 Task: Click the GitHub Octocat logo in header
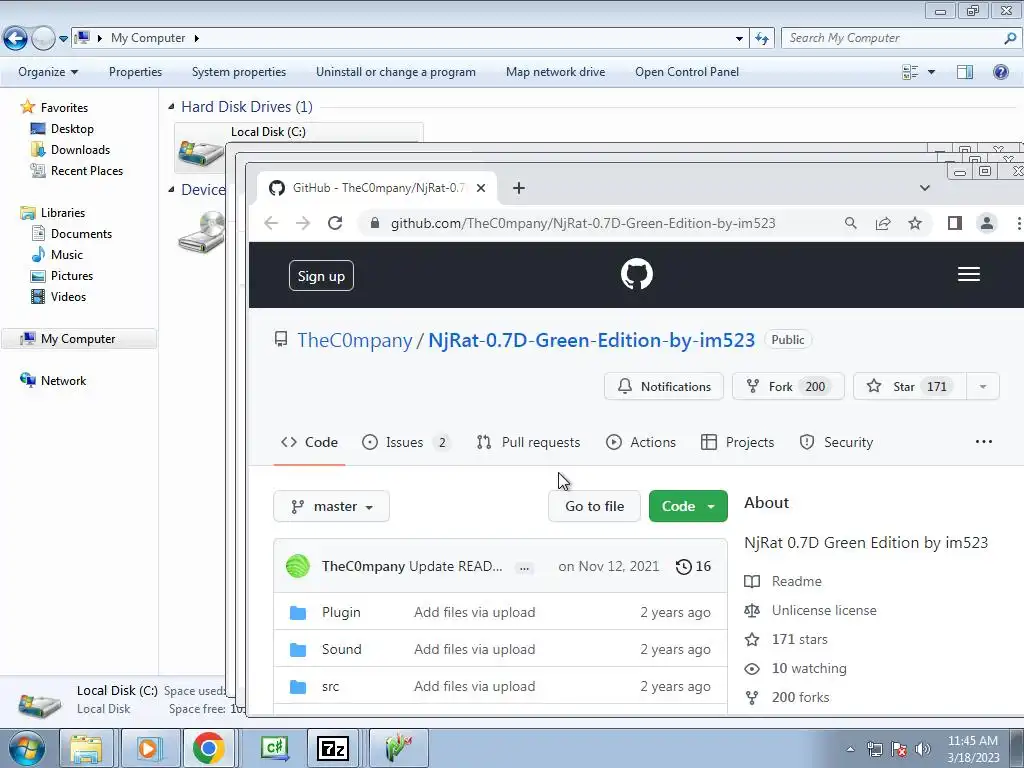[637, 274]
